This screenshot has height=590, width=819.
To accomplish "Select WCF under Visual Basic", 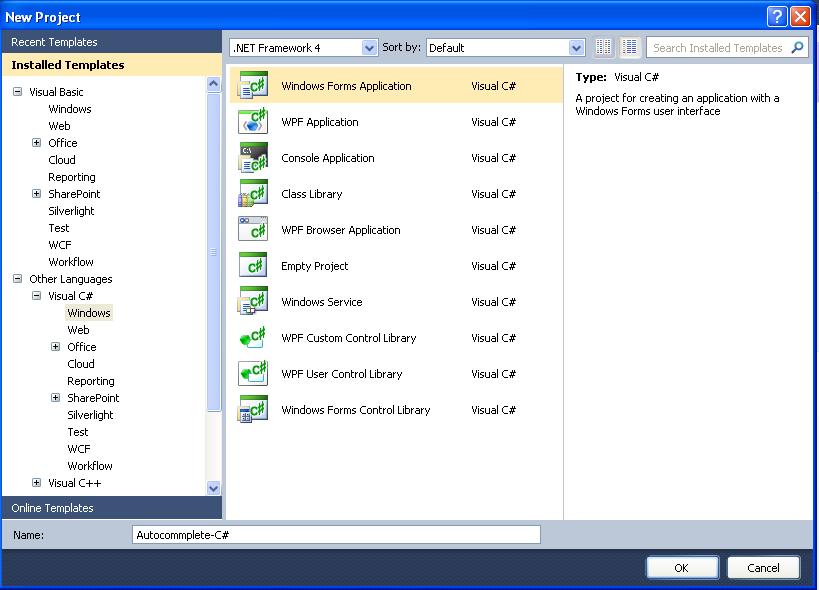I will tap(60, 245).
